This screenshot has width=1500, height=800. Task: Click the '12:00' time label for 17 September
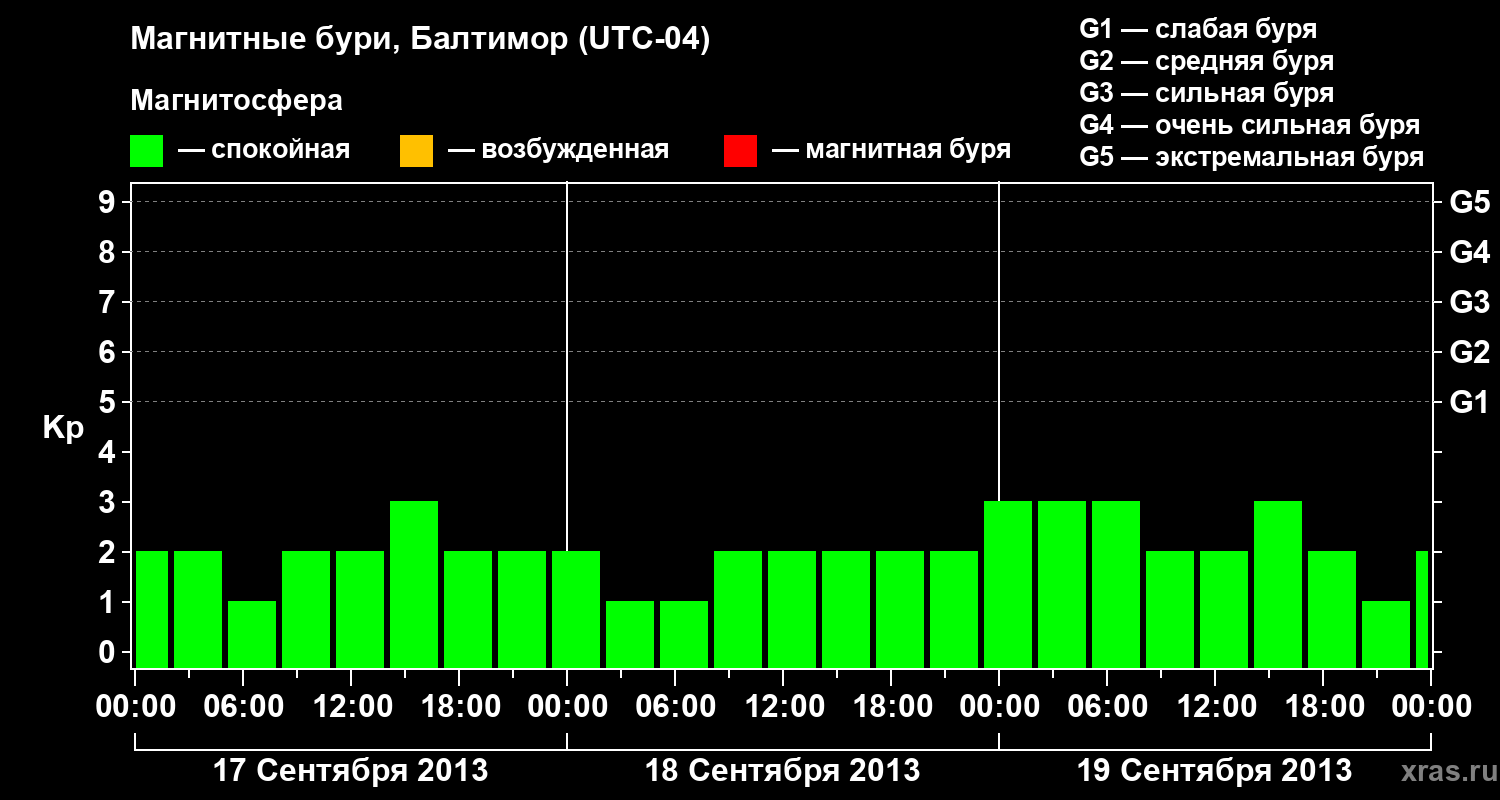tap(351, 707)
